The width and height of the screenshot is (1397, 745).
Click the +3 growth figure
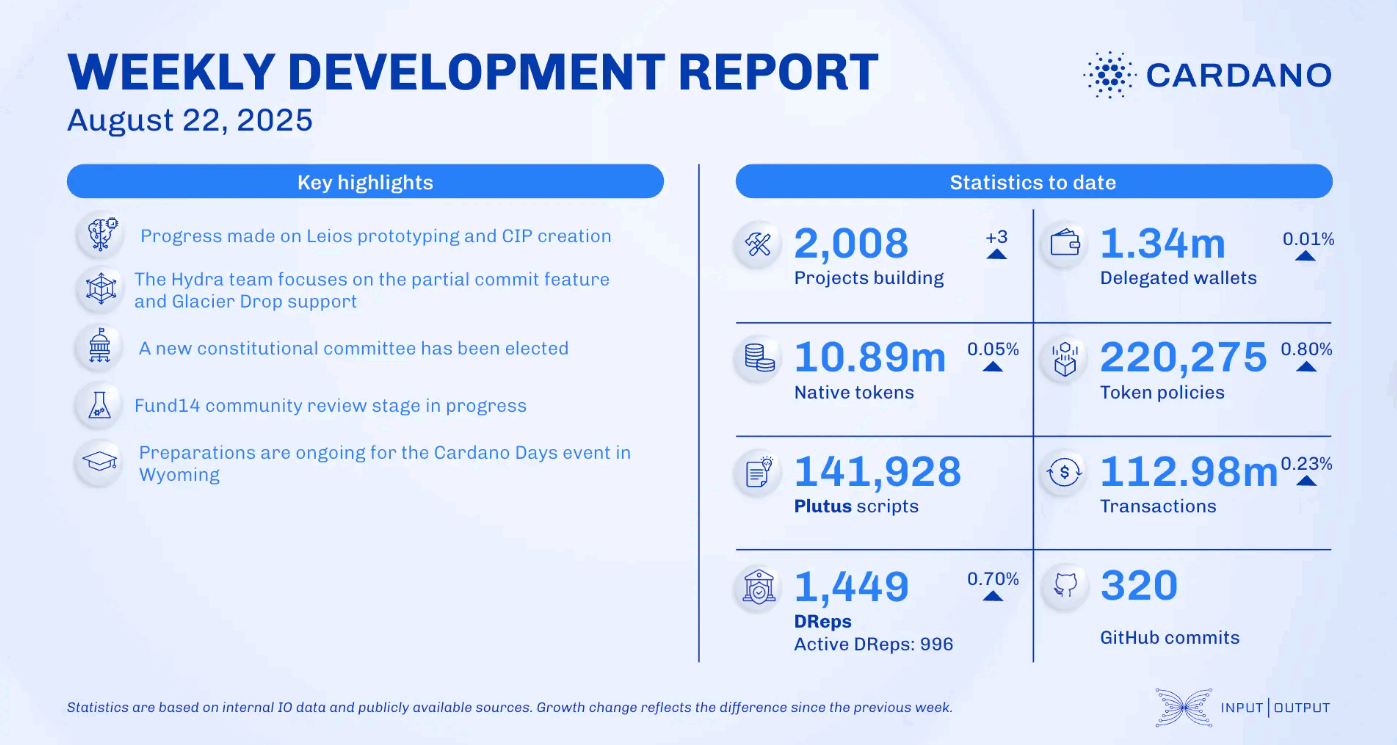tap(996, 237)
